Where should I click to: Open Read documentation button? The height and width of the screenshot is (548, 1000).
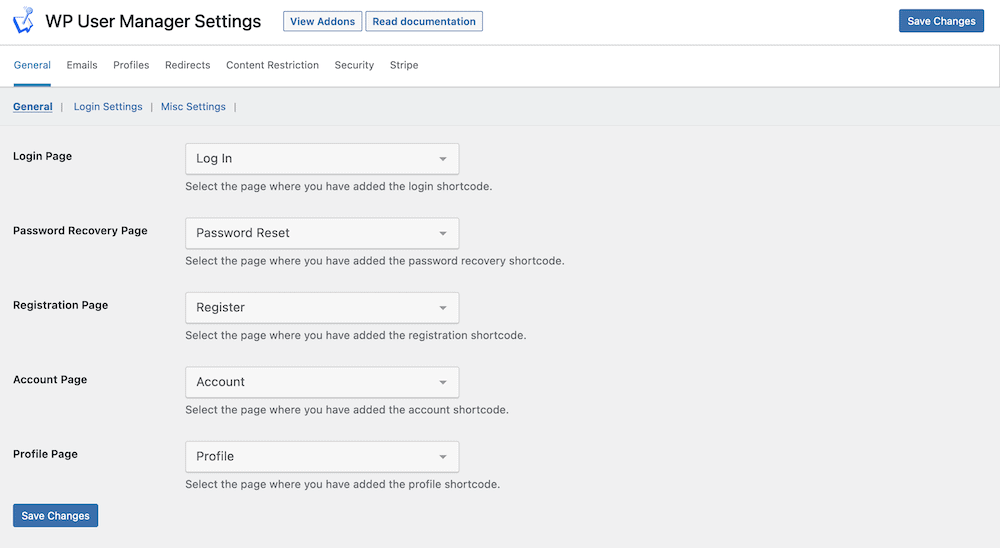(424, 21)
